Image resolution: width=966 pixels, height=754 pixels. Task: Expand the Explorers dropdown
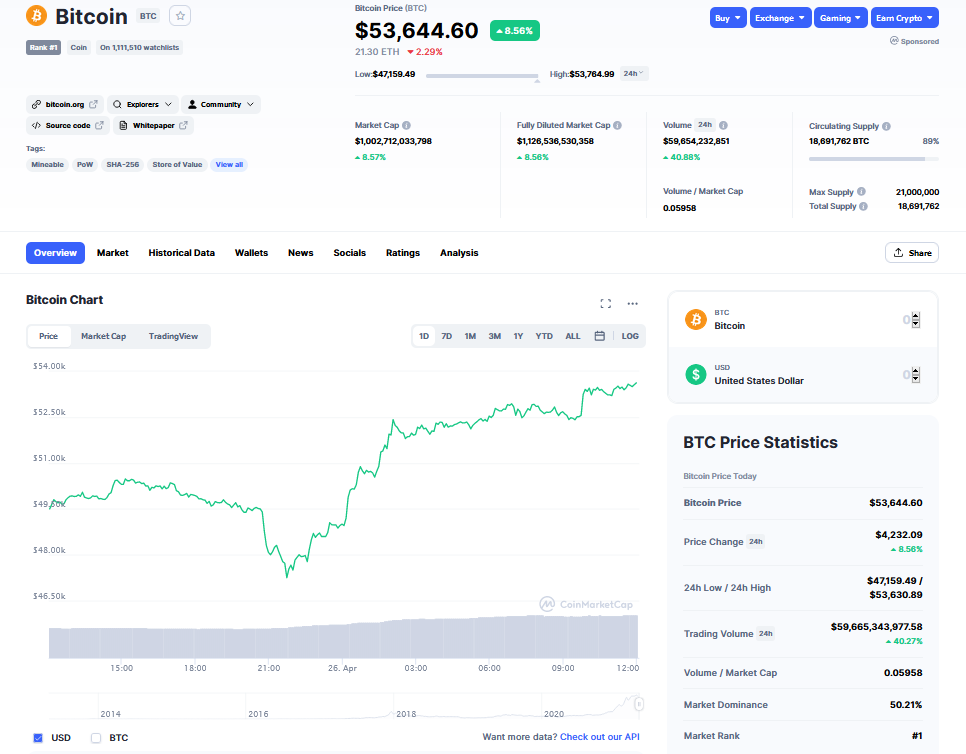coord(143,104)
